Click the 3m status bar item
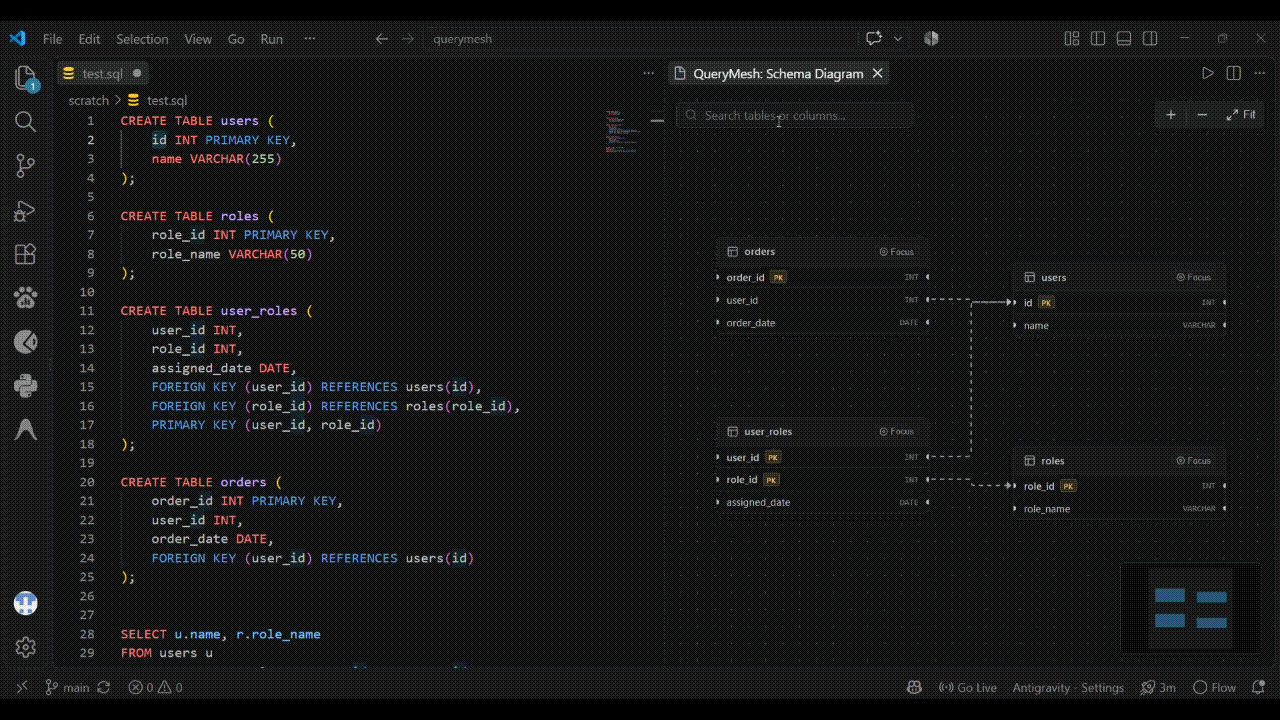This screenshot has height=720, width=1280. pyautogui.click(x=1159, y=688)
